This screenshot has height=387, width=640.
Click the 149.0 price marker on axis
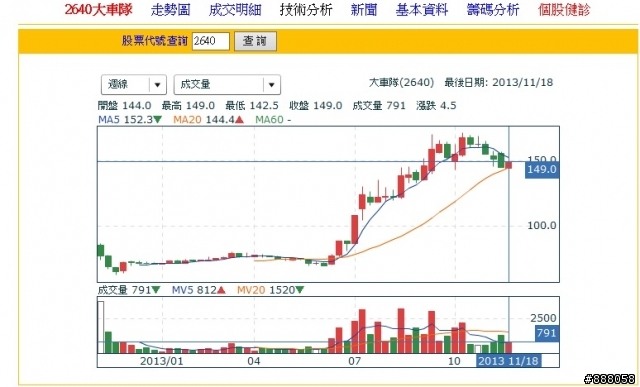(x=542, y=169)
